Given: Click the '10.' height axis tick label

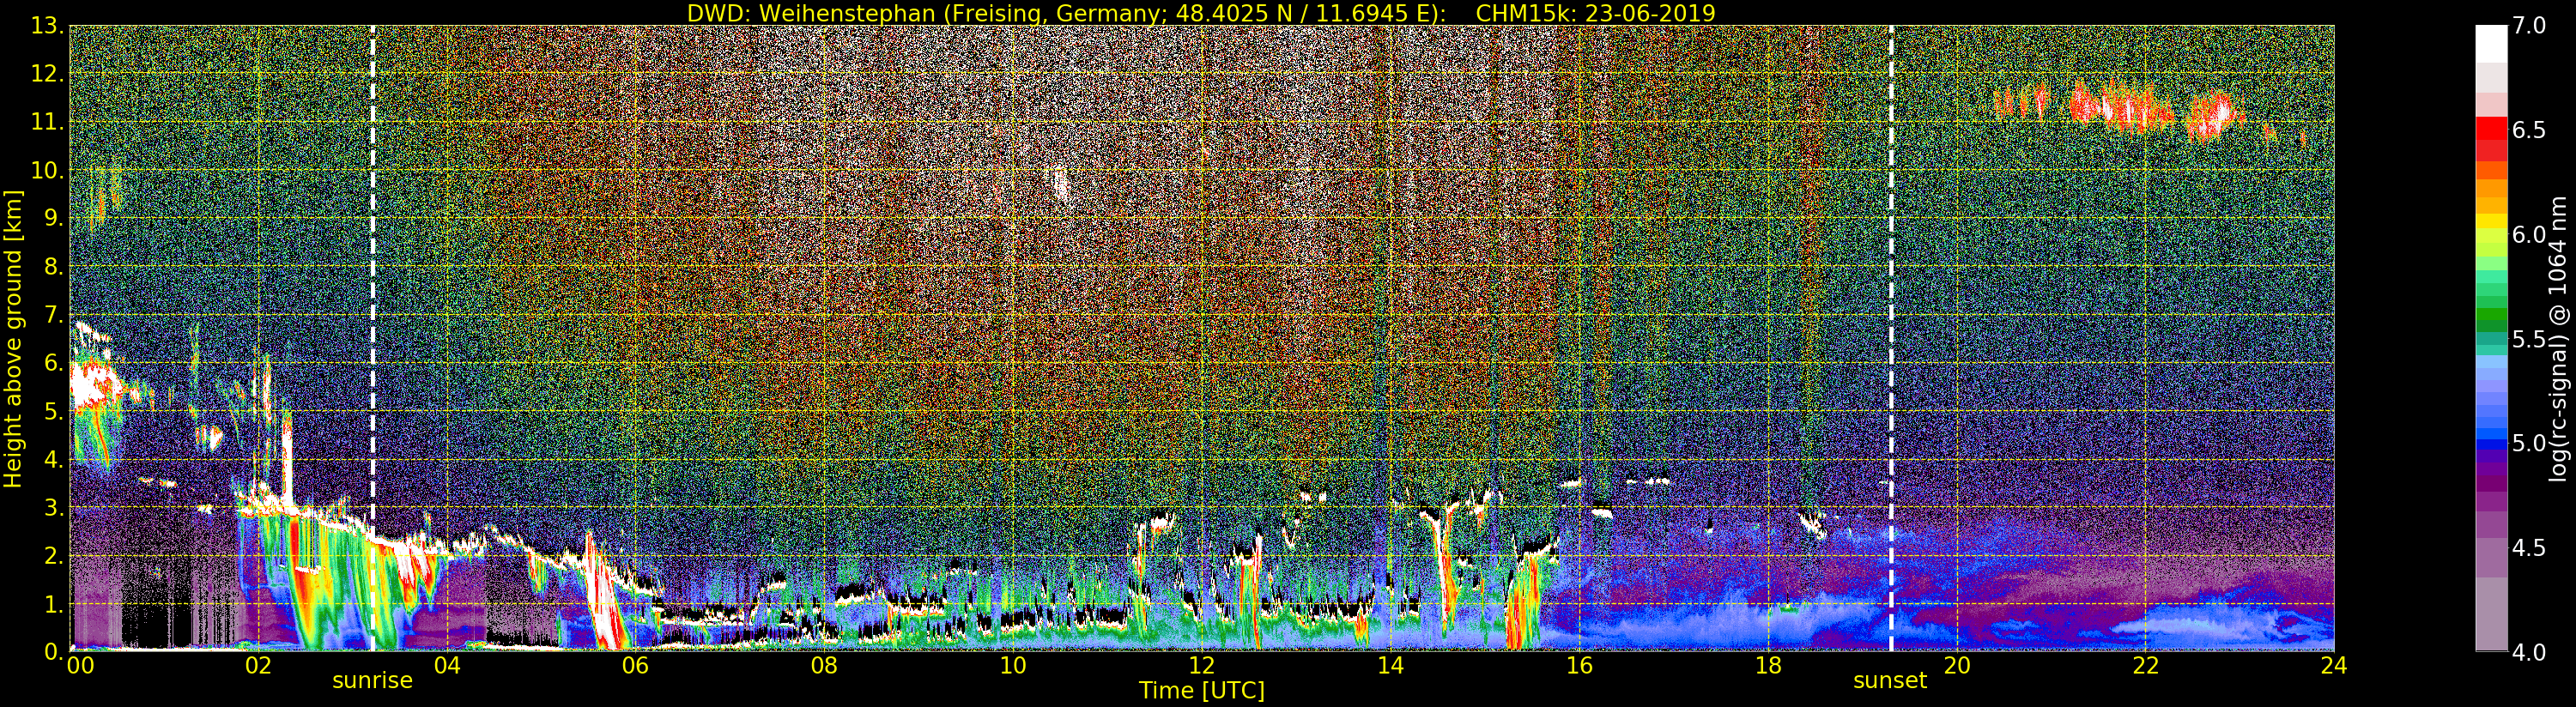Looking at the screenshot, I should click(x=47, y=170).
